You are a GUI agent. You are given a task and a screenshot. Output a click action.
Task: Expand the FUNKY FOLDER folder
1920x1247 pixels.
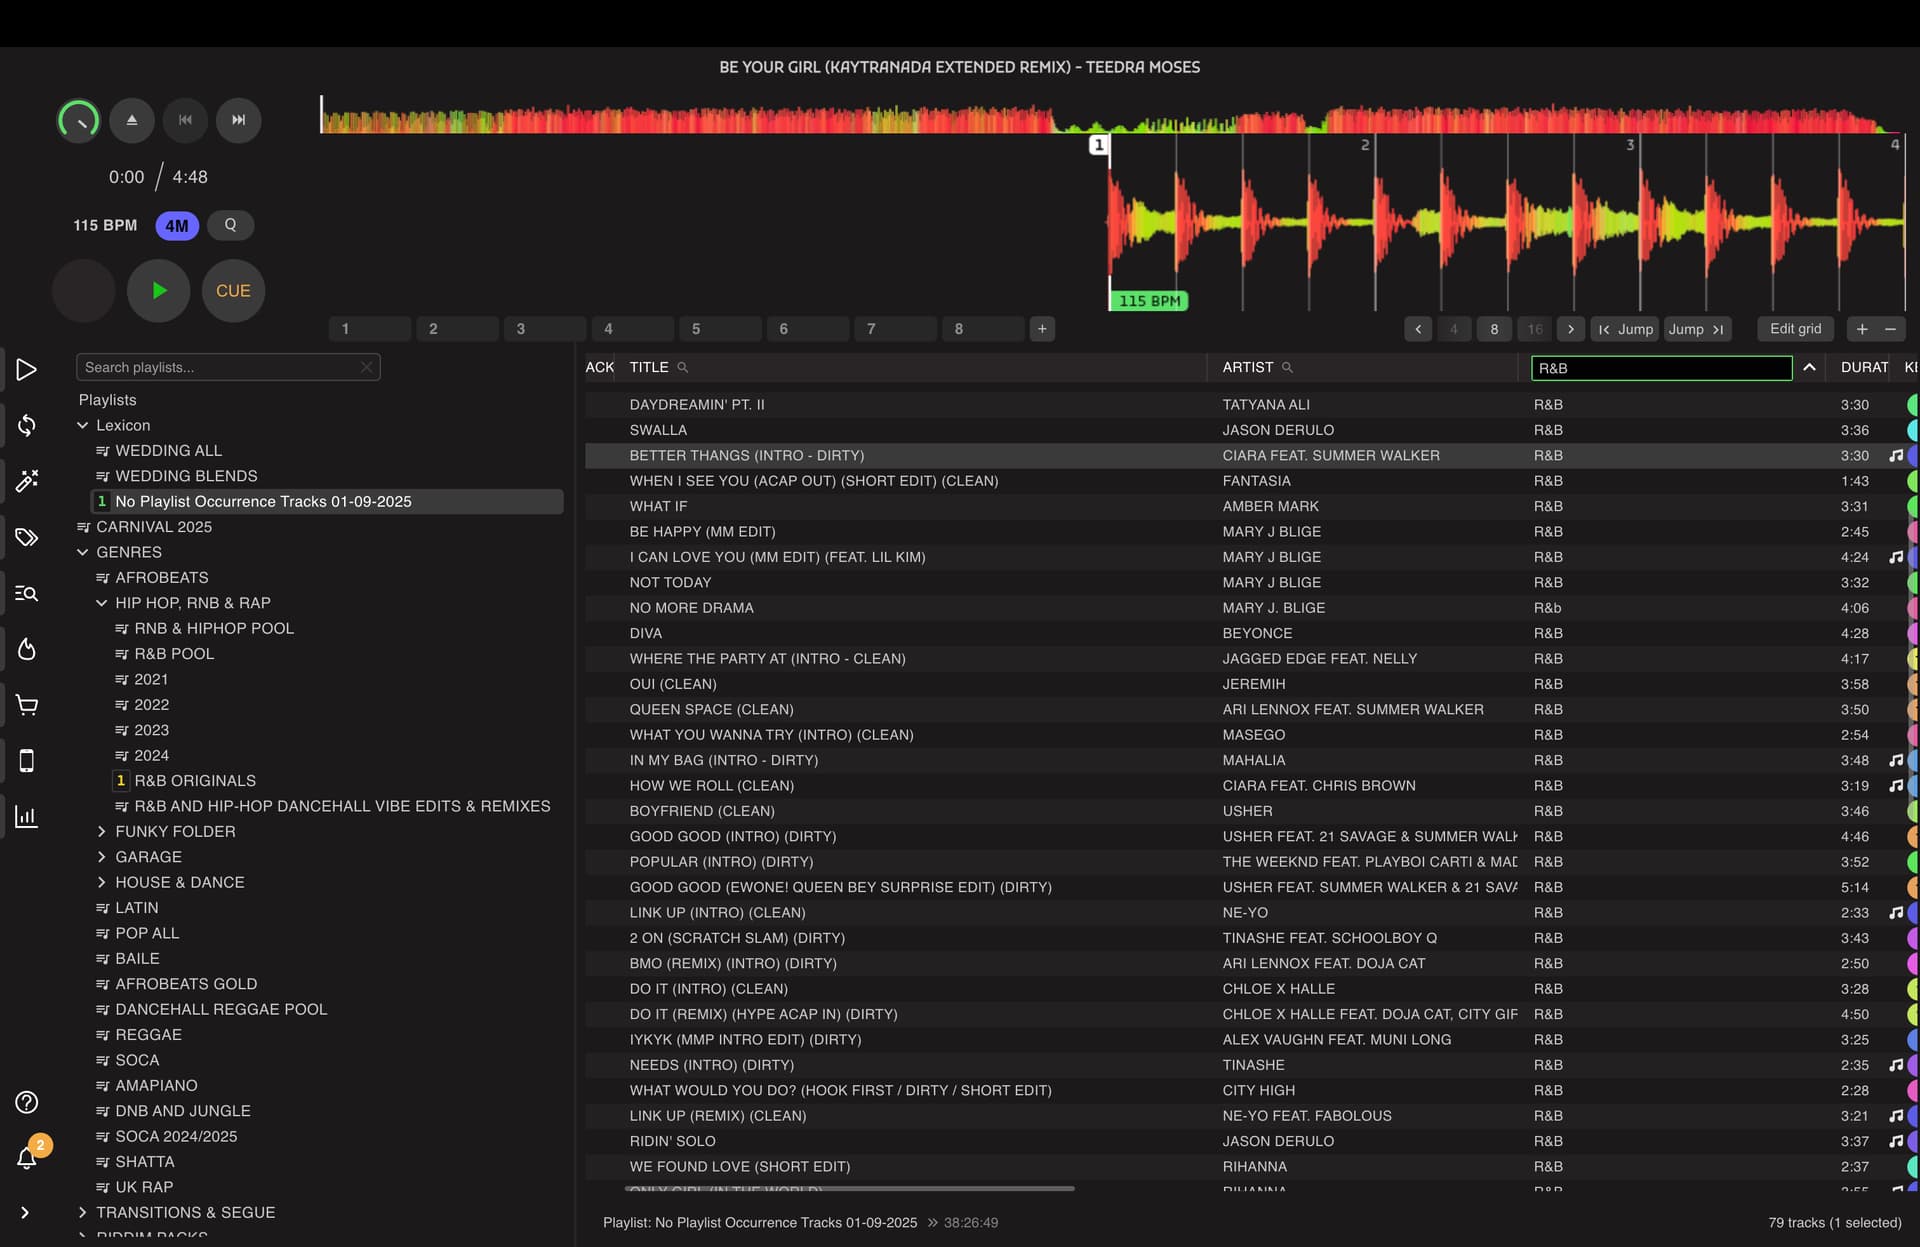(102, 832)
